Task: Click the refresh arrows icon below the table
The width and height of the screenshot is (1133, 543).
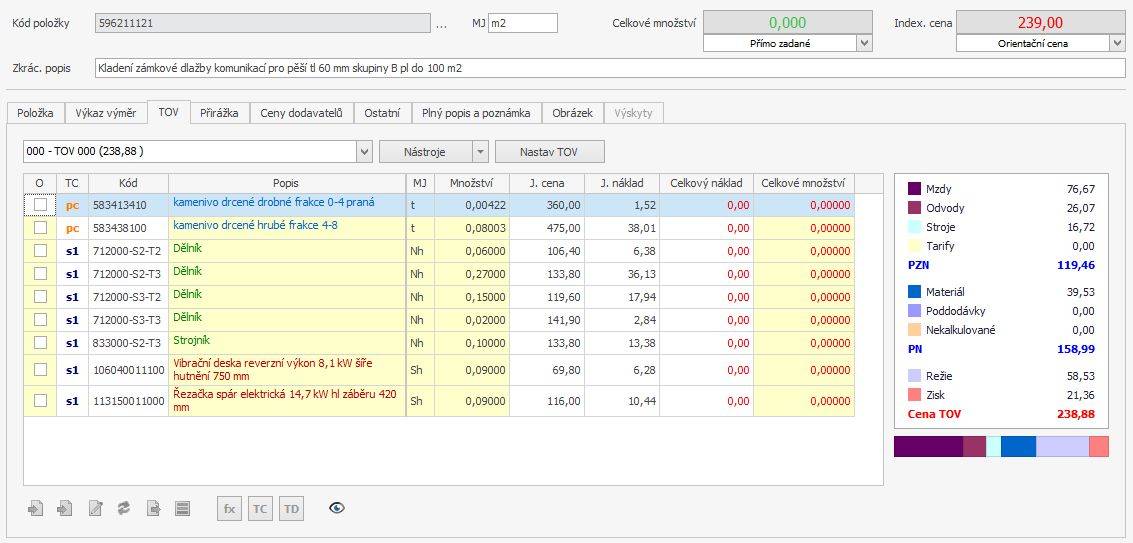Action: pyautogui.click(x=124, y=508)
